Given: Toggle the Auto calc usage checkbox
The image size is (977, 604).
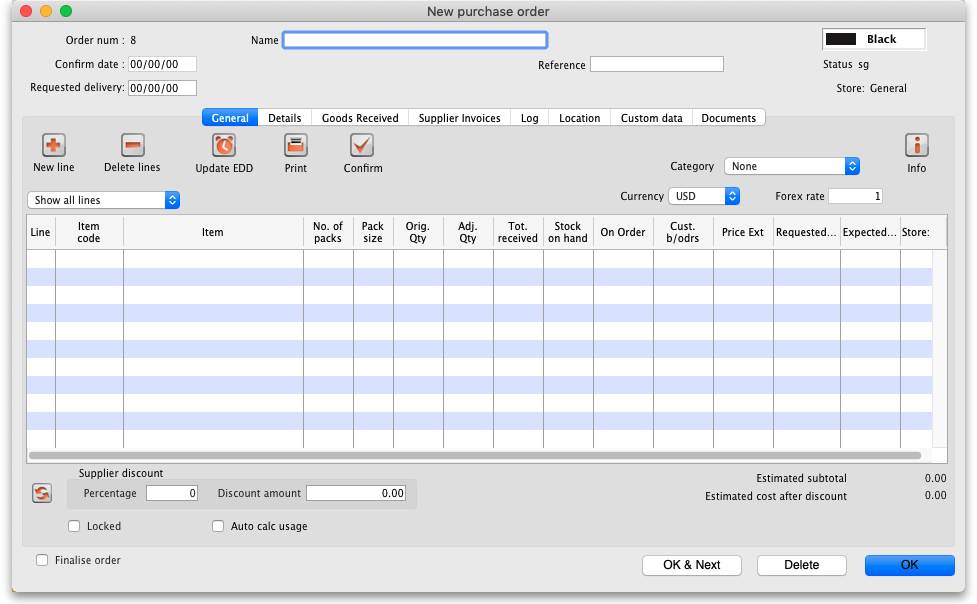Looking at the screenshot, I should tap(218, 526).
